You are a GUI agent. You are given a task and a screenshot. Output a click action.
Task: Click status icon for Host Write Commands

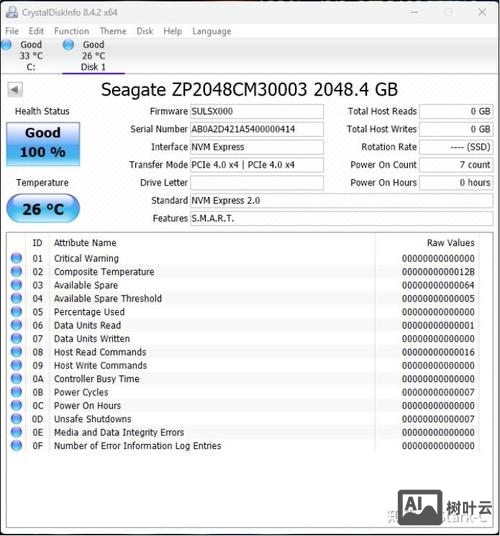[x=16, y=365]
